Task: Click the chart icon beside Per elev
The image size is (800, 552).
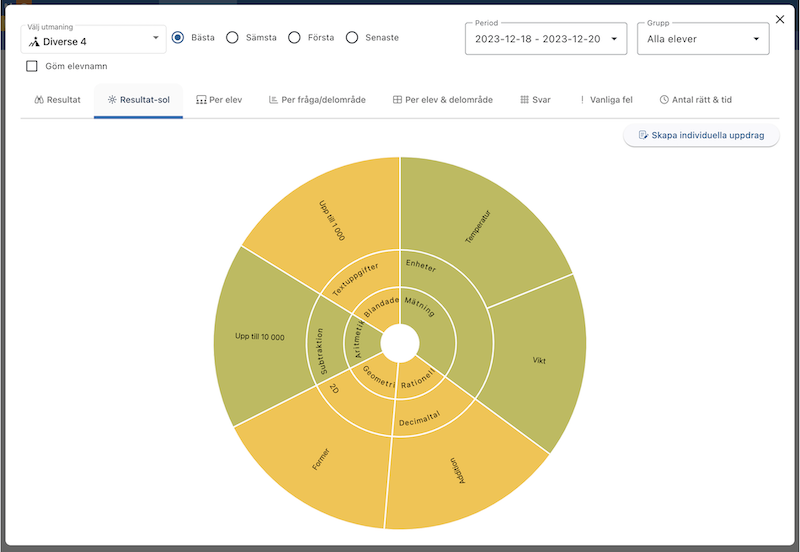Action: pos(201,100)
